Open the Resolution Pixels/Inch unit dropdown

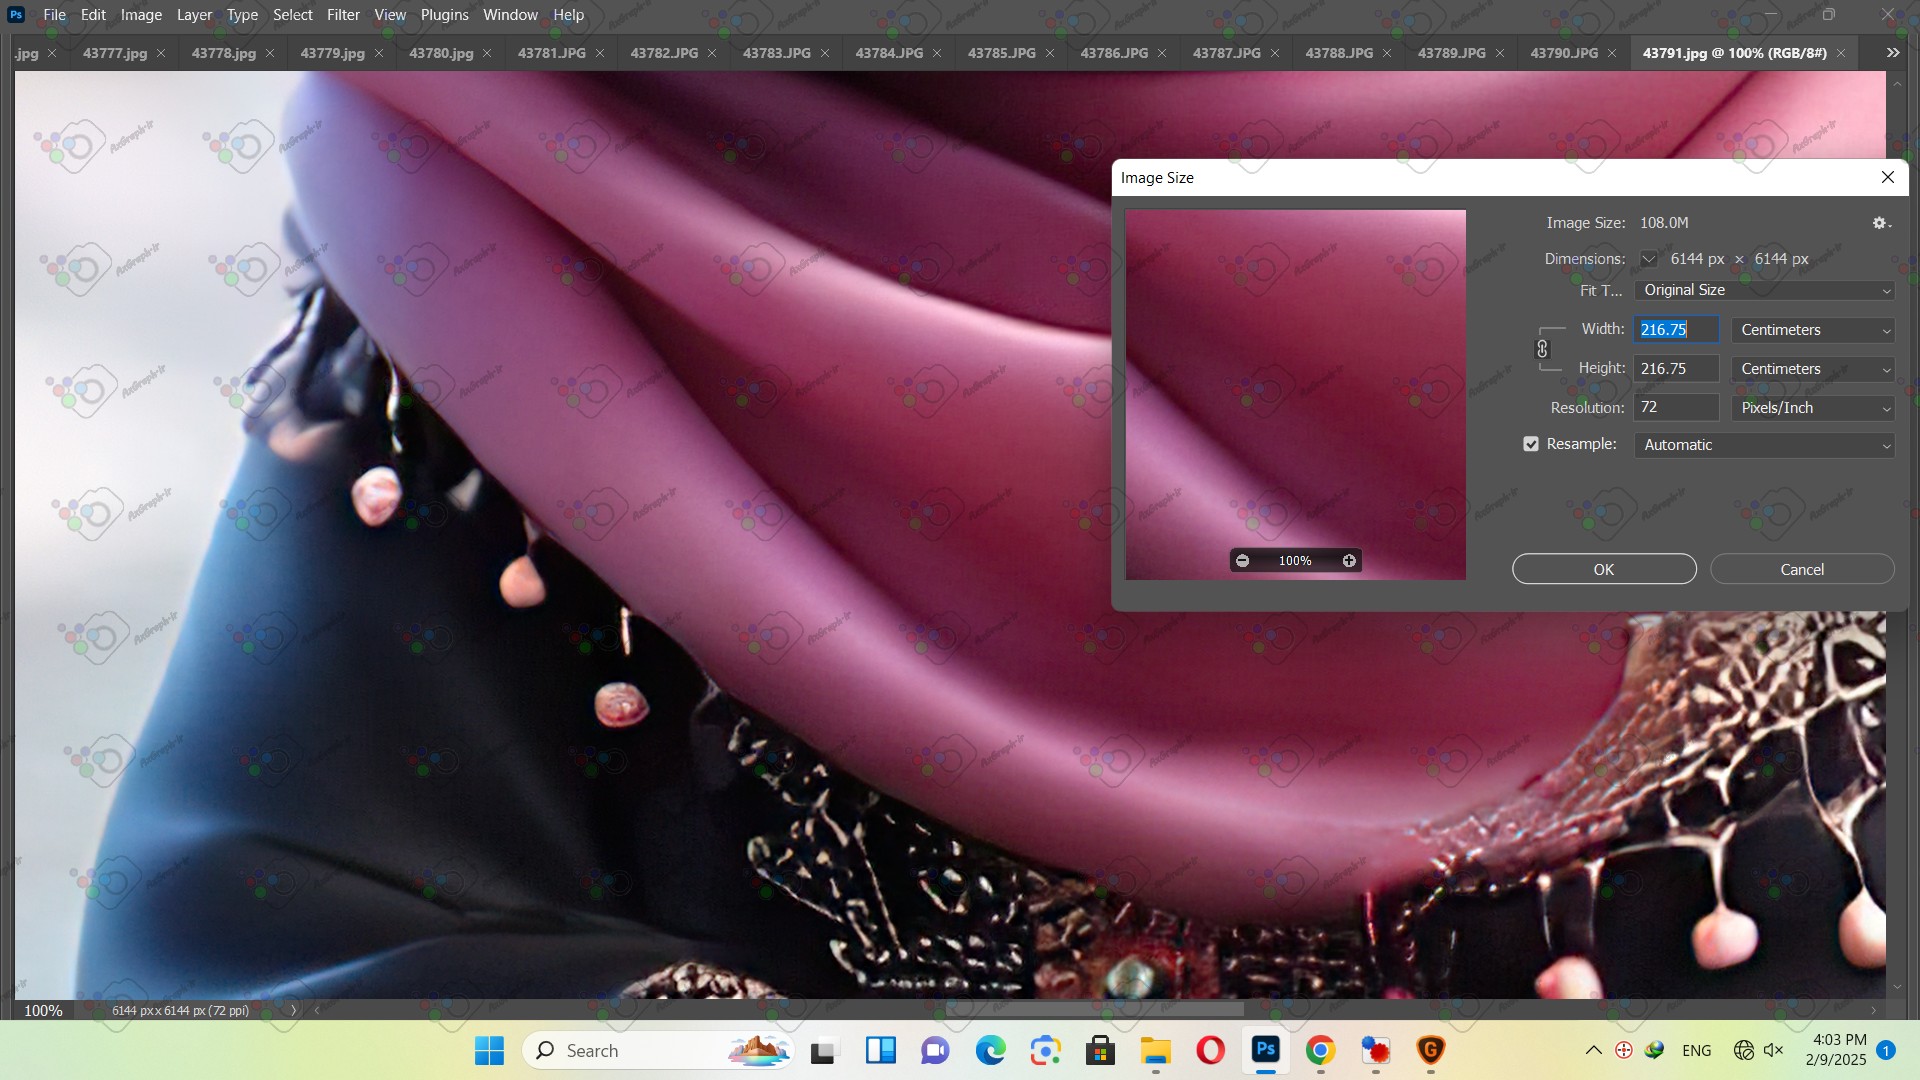1813,408
